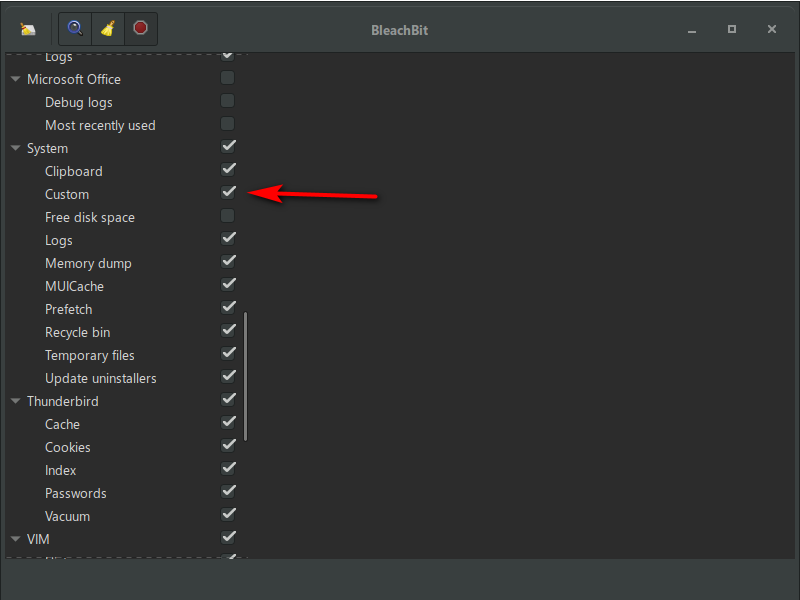Click the Preview magnifier icon

[75, 29]
